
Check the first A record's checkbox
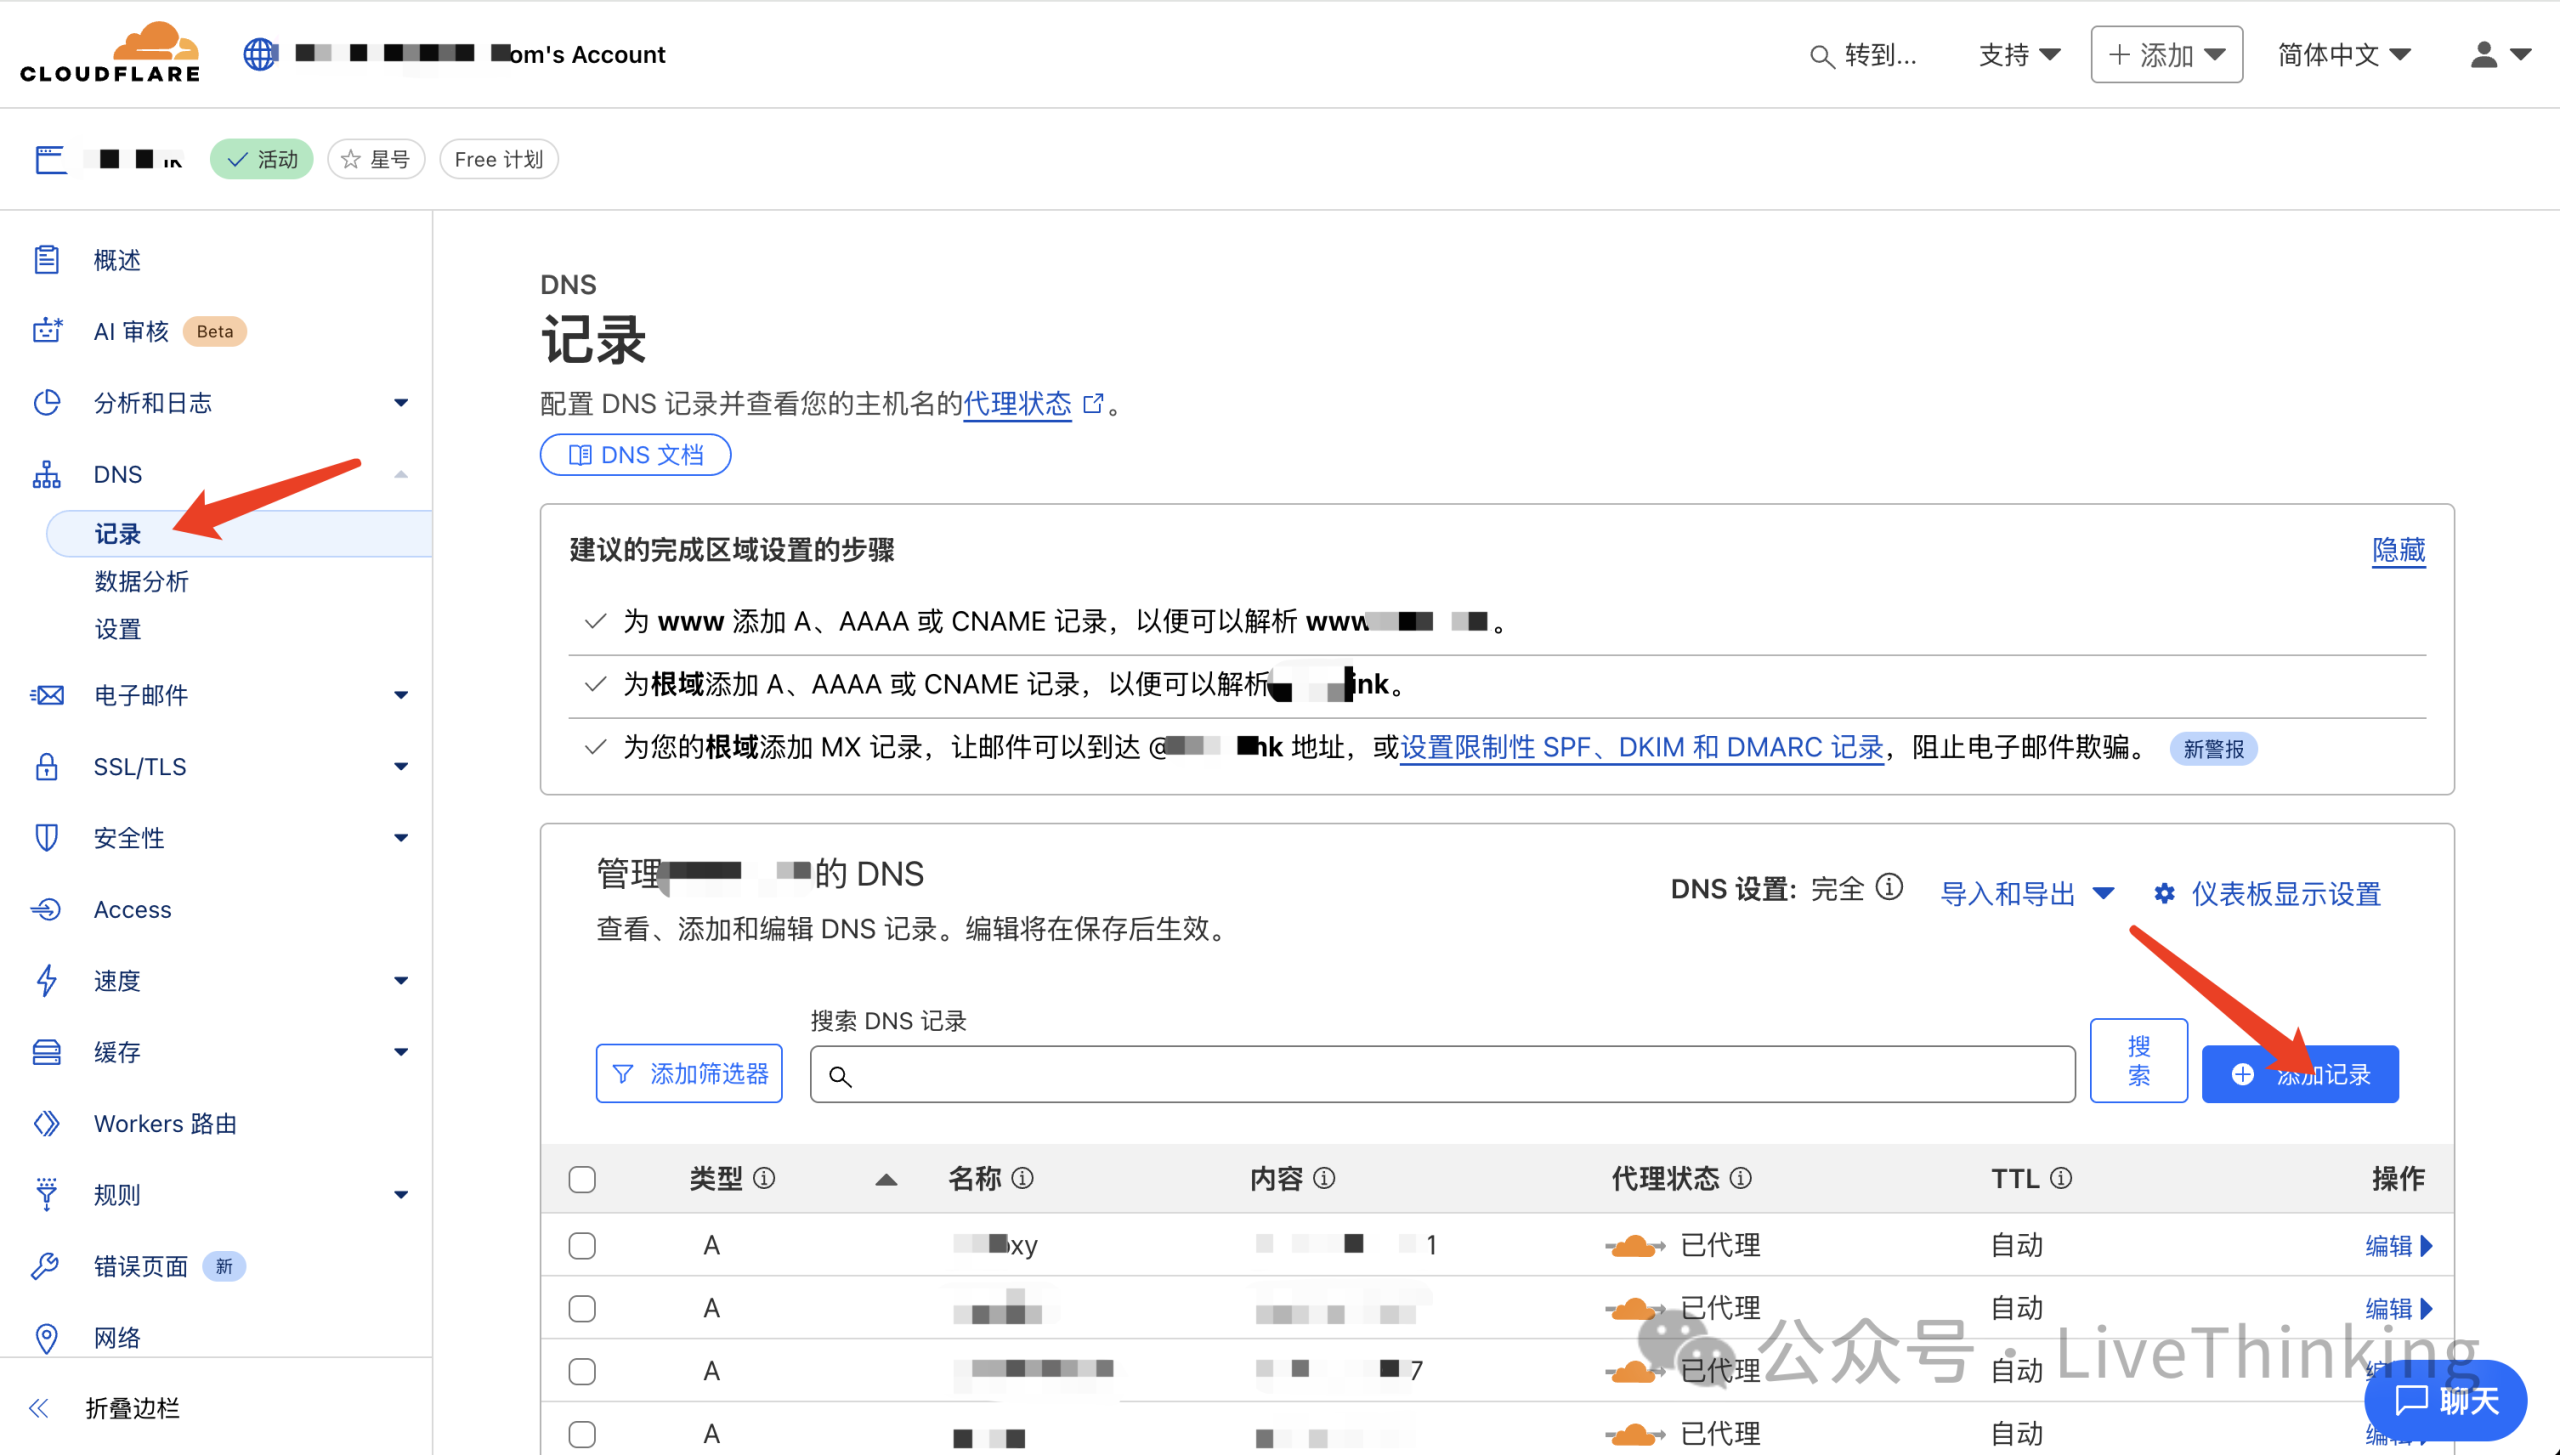pos(581,1245)
